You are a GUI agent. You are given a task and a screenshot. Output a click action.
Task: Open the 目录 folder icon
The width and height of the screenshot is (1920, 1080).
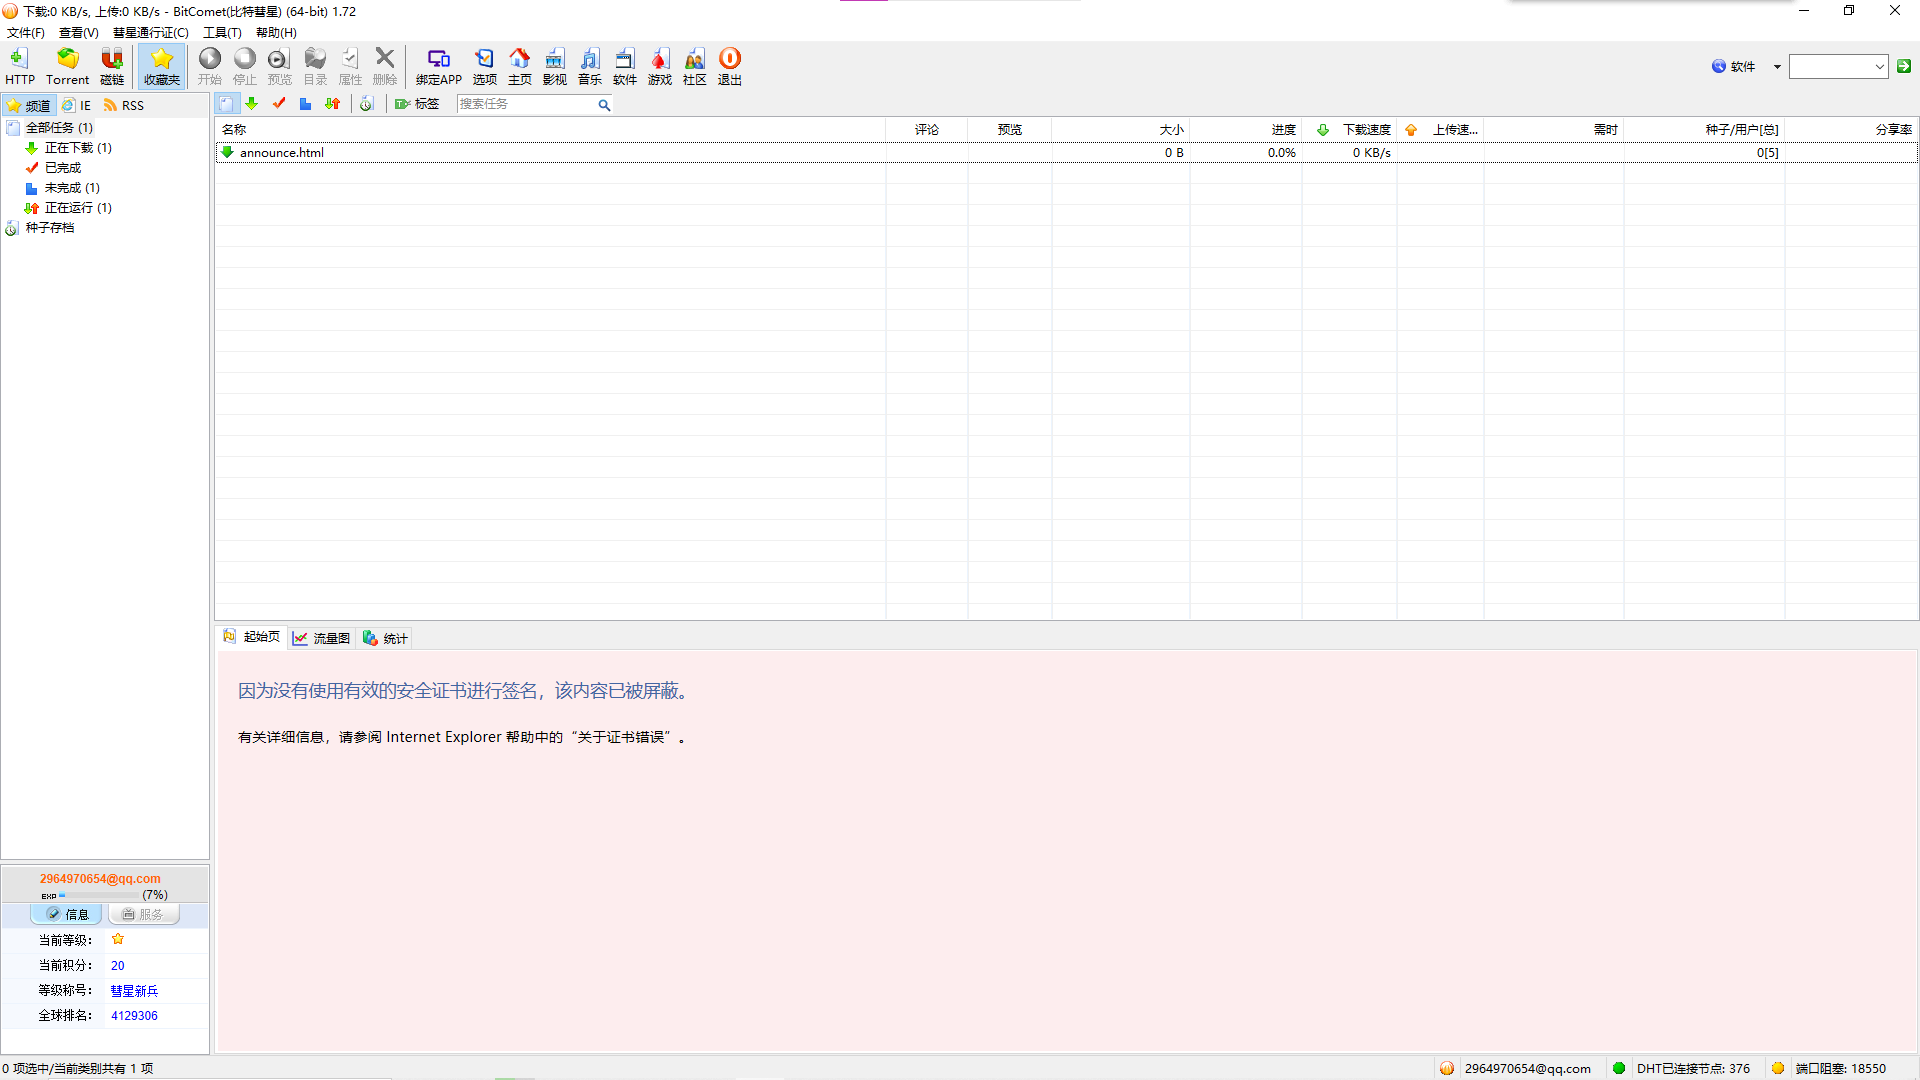[315, 66]
